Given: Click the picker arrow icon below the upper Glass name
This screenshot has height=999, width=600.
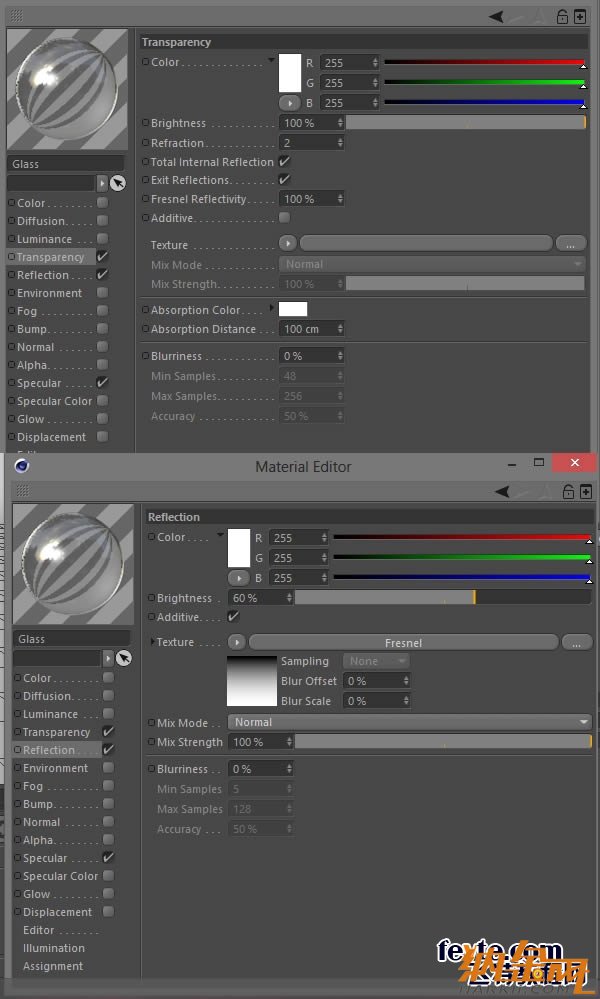Looking at the screenshot, I should (x=117, y=183).
